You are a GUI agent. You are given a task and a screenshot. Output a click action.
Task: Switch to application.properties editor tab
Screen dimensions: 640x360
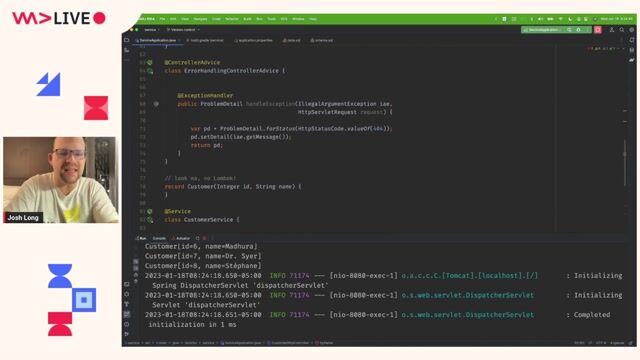253,40
